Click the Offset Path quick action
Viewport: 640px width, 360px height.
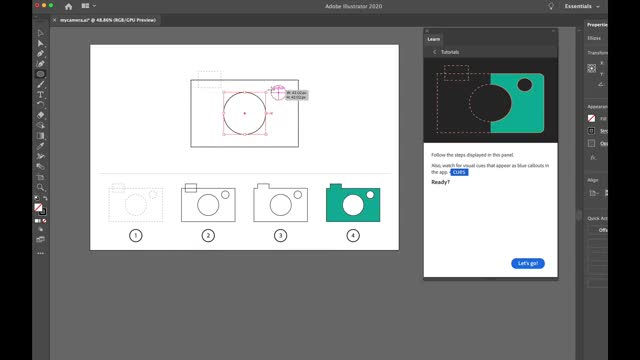tap(602, 230)
